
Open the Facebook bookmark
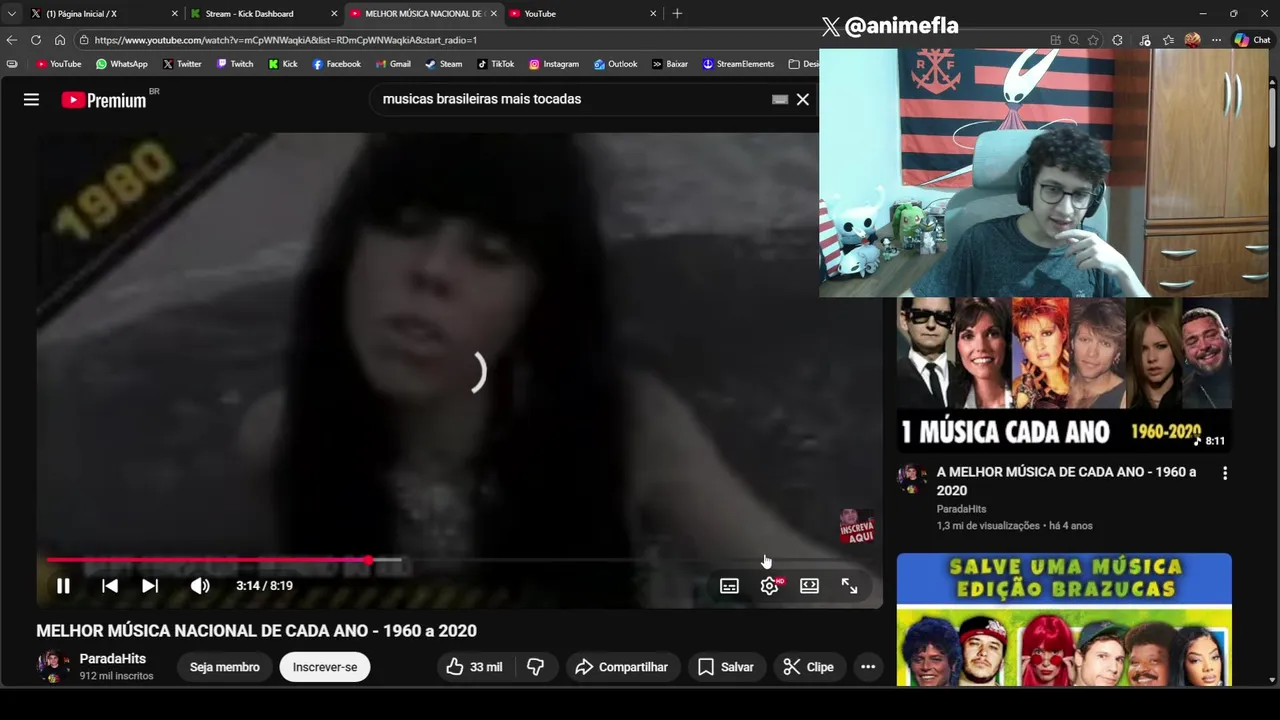pyautogui.click(x=336, y=64)
